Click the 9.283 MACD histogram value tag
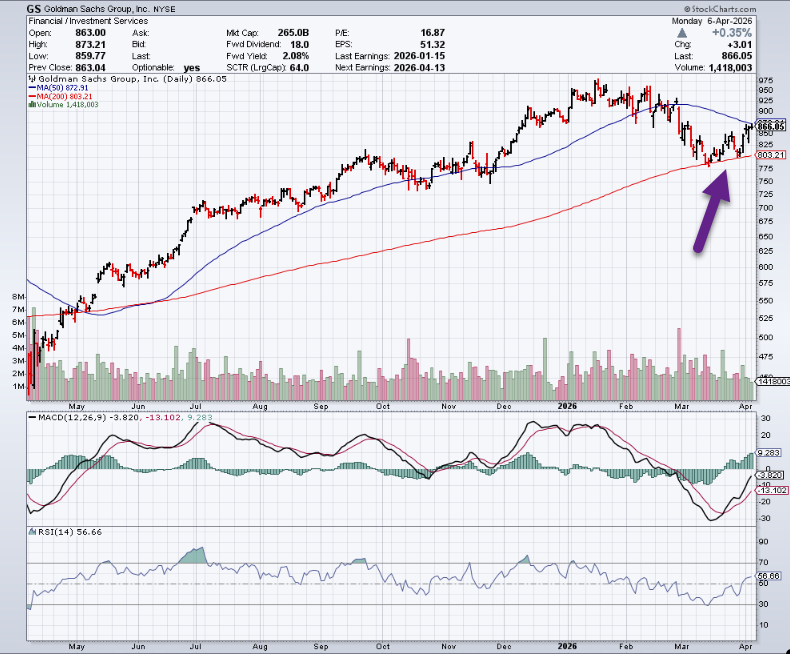Viewport: 790px width, 654px height. click(x=770, y=453)
